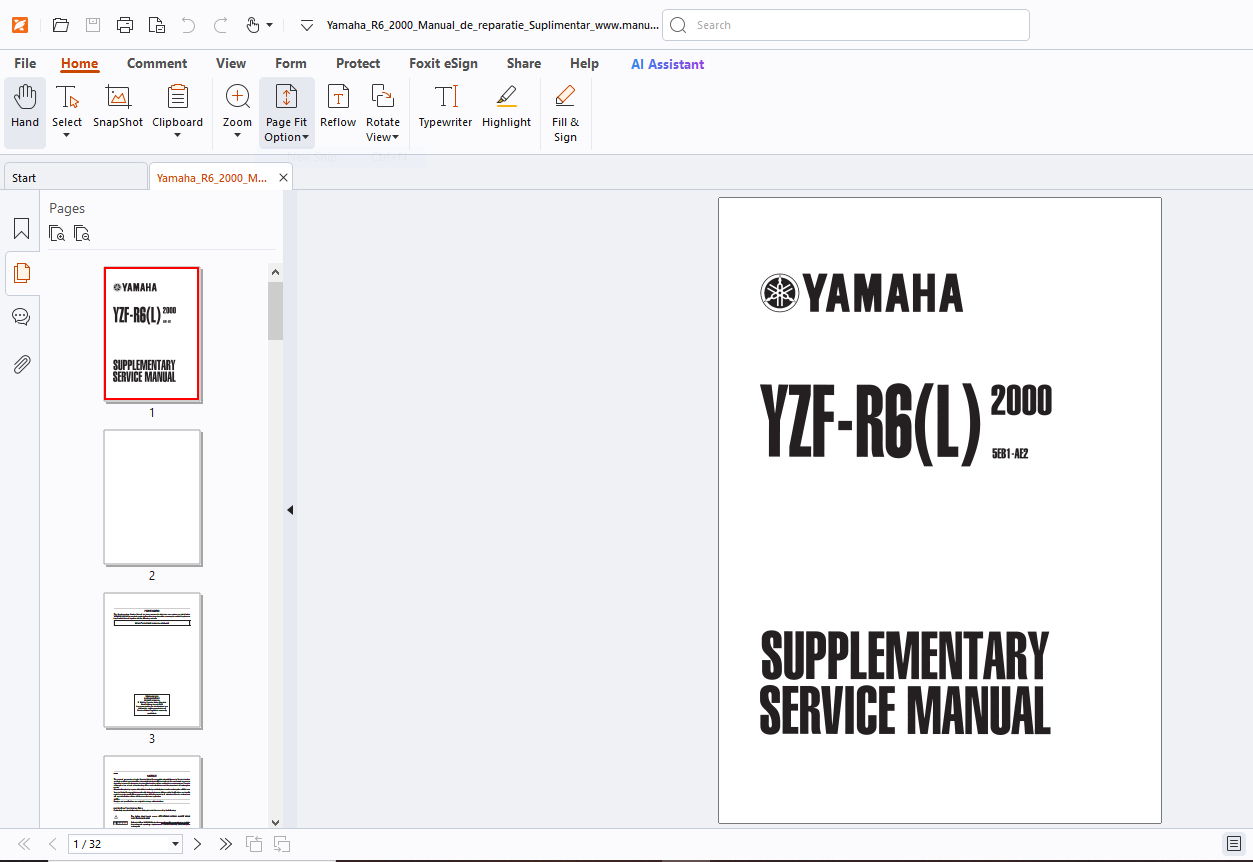The height and width of the screenshot is (862, 1253).
Task: Go to the previous page
Action: pos(52,844)
